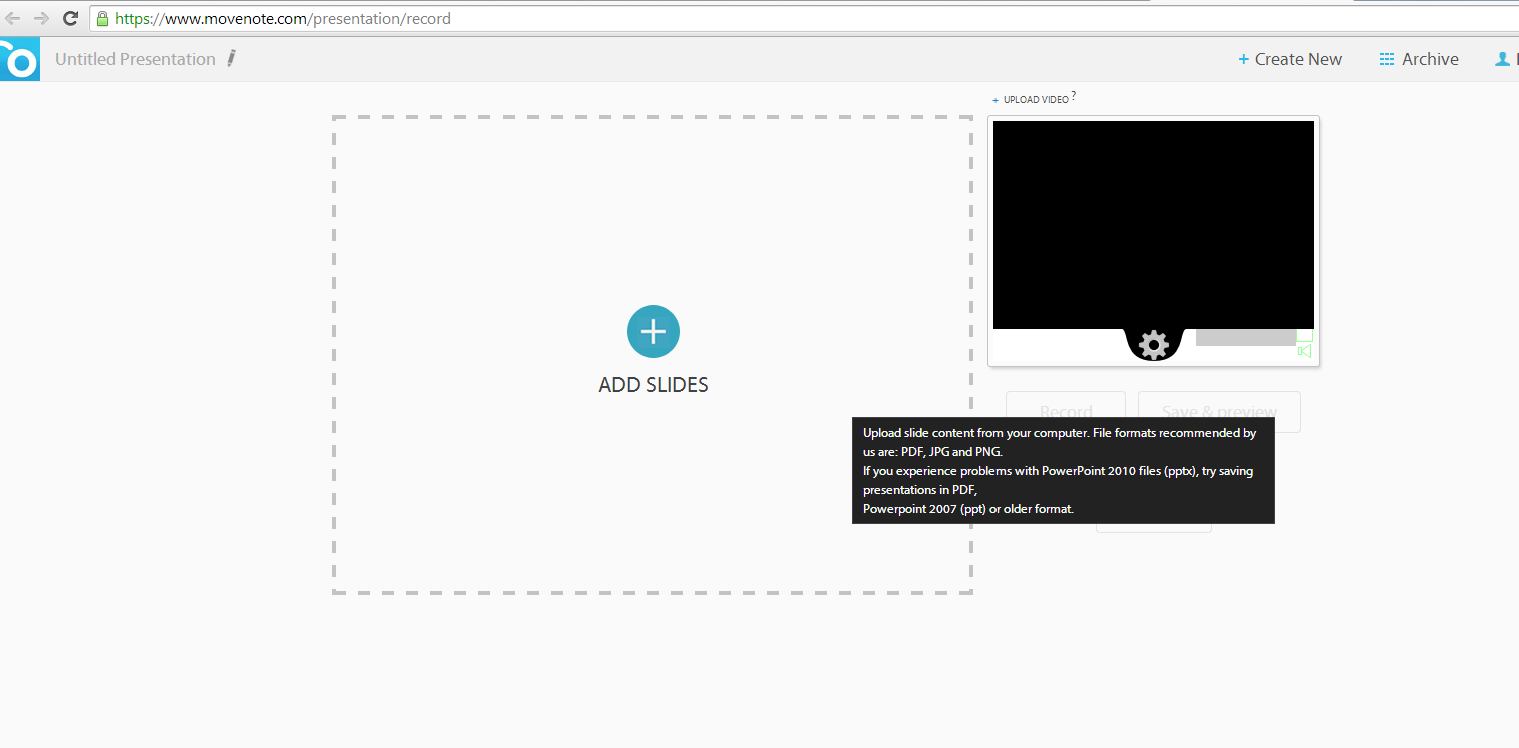
Task: Open webcam settings gear icon
Action: tap(1153, 345)
